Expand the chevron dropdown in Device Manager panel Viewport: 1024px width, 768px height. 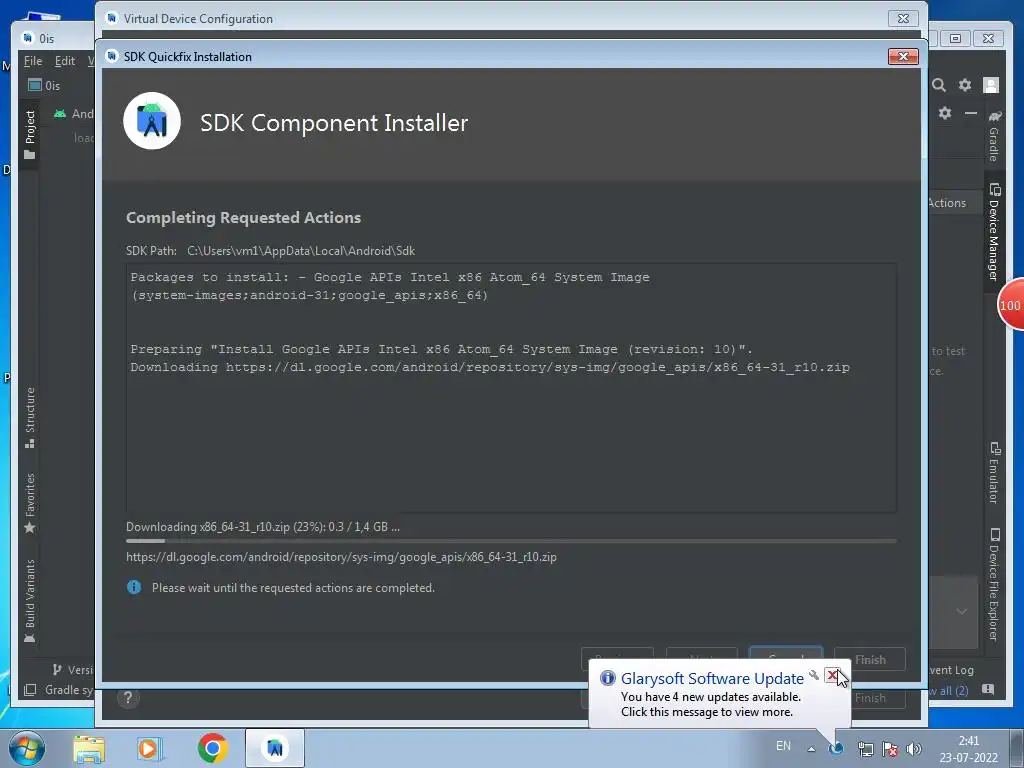pos(961,611)
